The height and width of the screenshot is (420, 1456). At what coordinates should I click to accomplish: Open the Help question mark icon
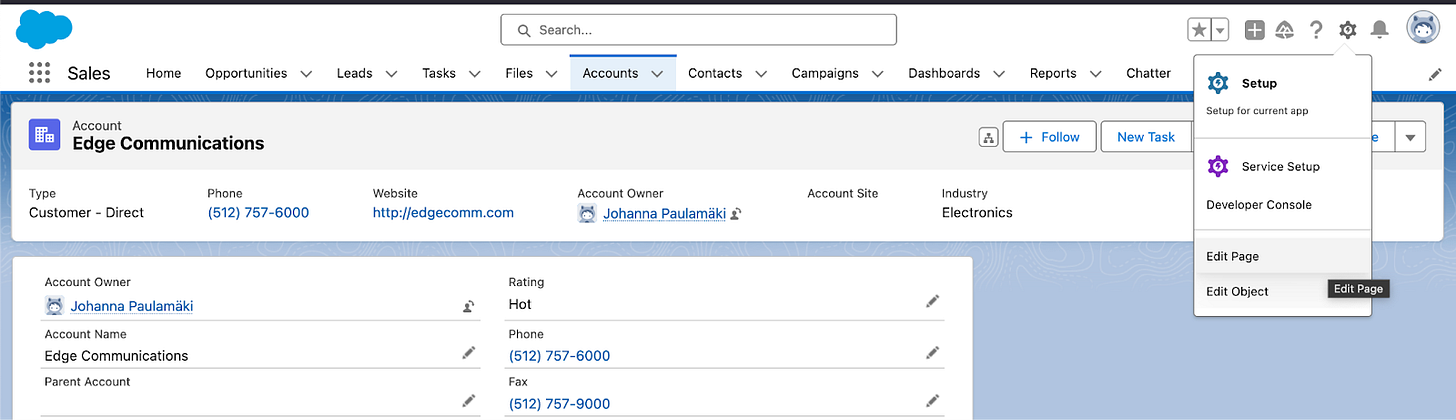pyautogui.click(x=1316, y=30)
